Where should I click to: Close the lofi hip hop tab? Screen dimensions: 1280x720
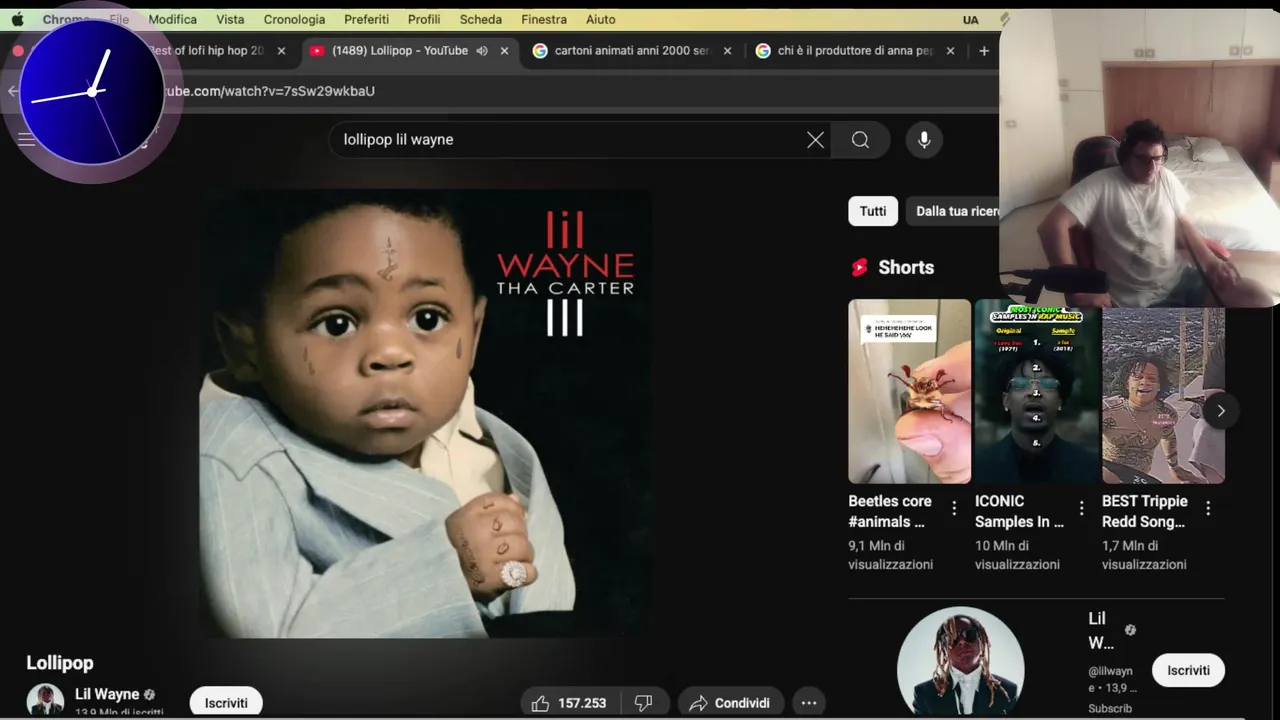pos(281,51)
